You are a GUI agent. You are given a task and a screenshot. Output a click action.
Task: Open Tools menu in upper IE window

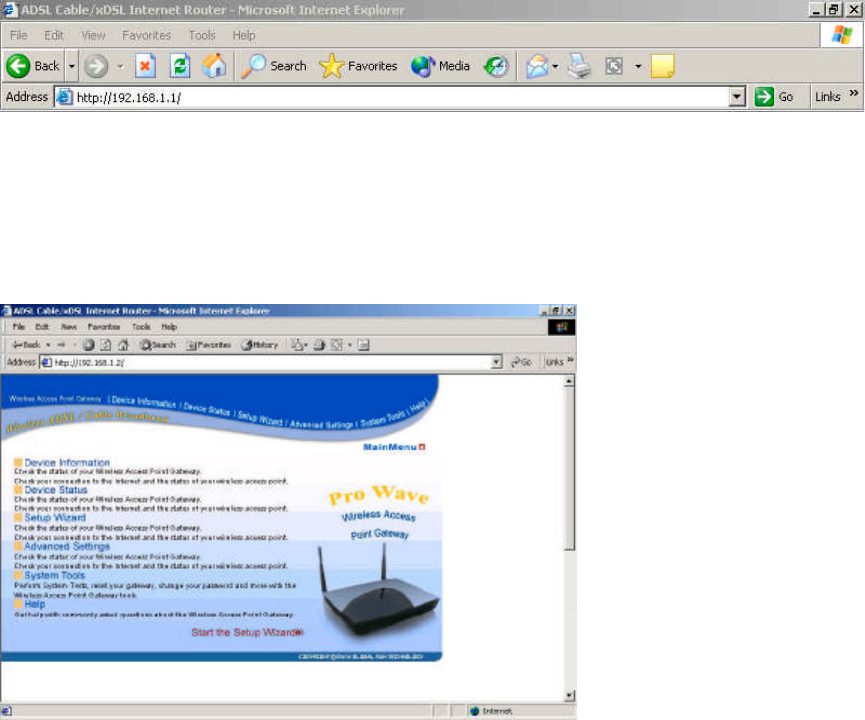tap(202, 35)
